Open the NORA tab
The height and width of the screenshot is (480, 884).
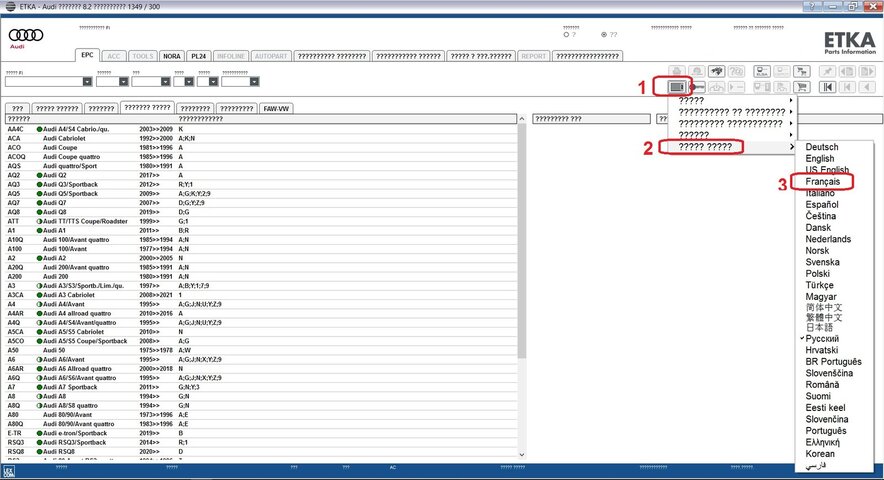[x=171, y=56]
